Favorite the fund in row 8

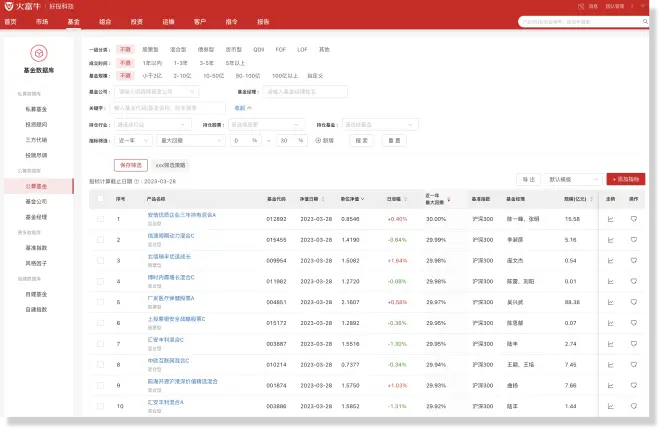pyautogui.click(x=633, y=364)
